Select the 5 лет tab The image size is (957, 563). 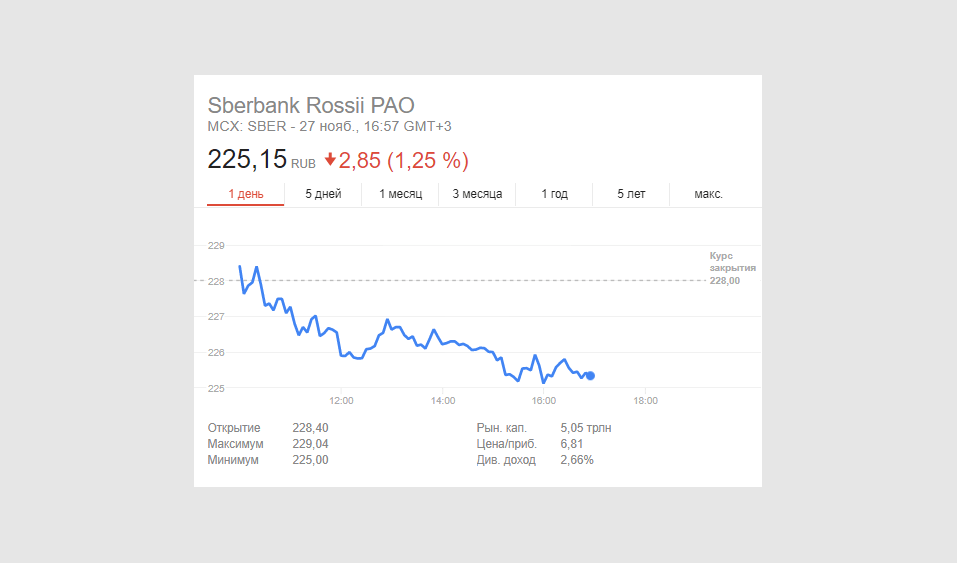point(631,194)
